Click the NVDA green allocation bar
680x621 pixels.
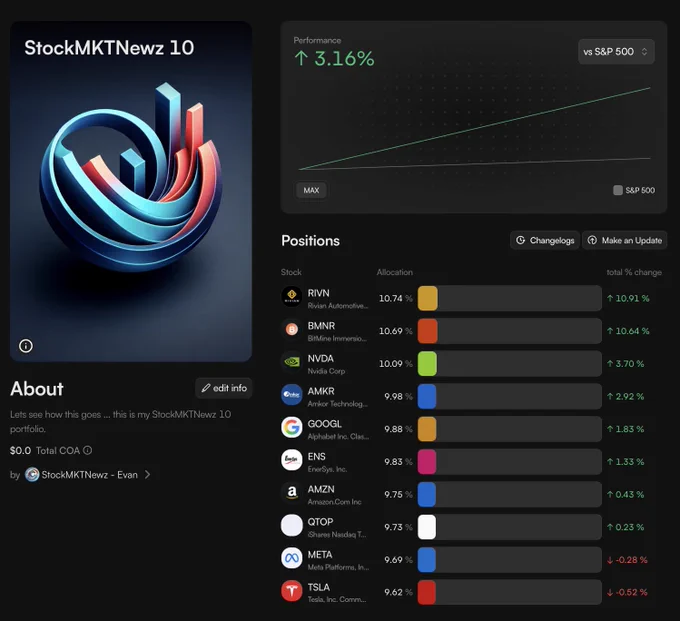click(x=427, y=363)
